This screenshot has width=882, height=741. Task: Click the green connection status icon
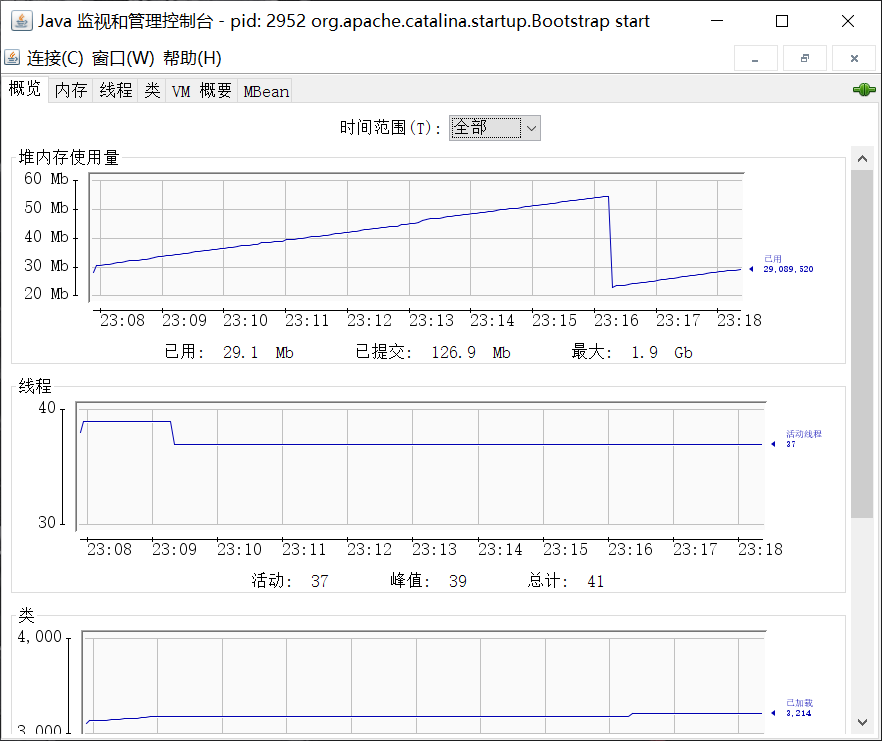[x=864, y=89]
